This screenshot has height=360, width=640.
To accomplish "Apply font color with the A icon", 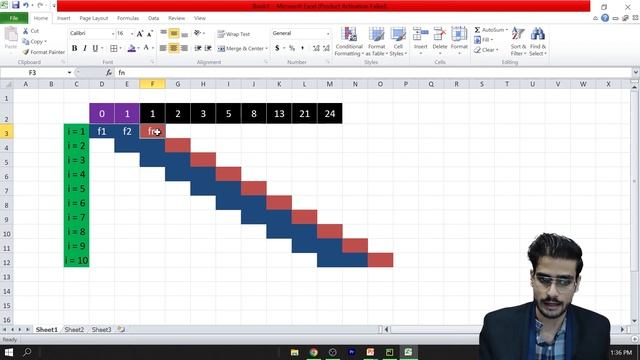I will click(x=146, y=48).
